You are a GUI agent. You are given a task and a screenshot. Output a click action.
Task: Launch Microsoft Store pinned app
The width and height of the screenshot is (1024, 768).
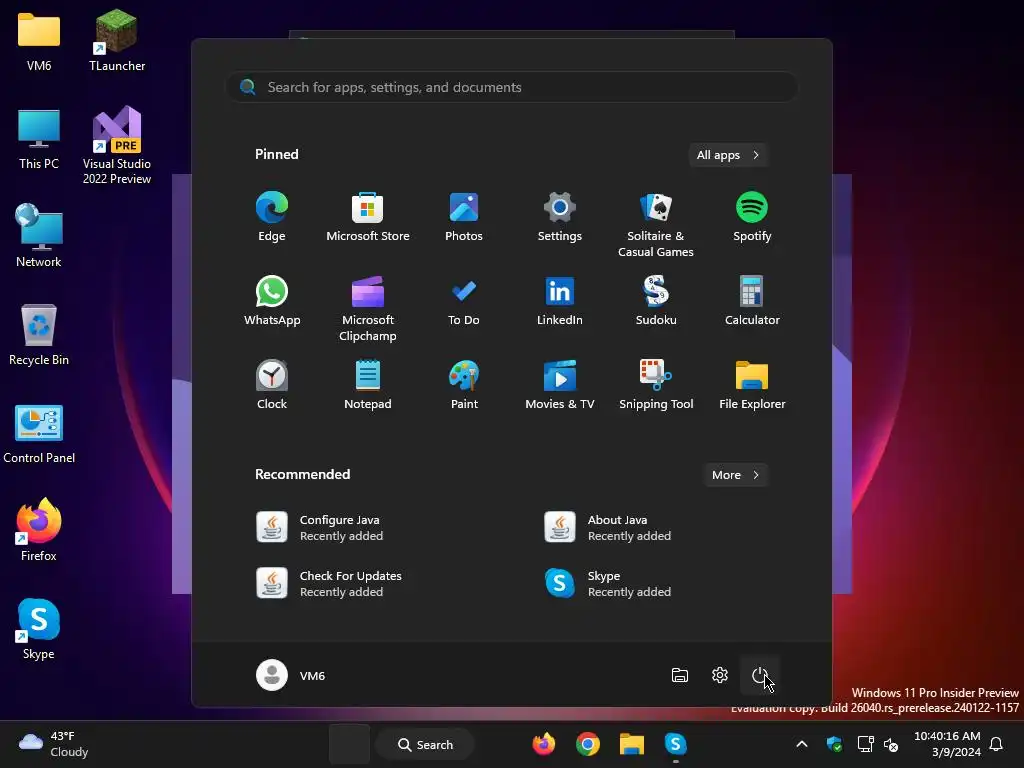368,217
